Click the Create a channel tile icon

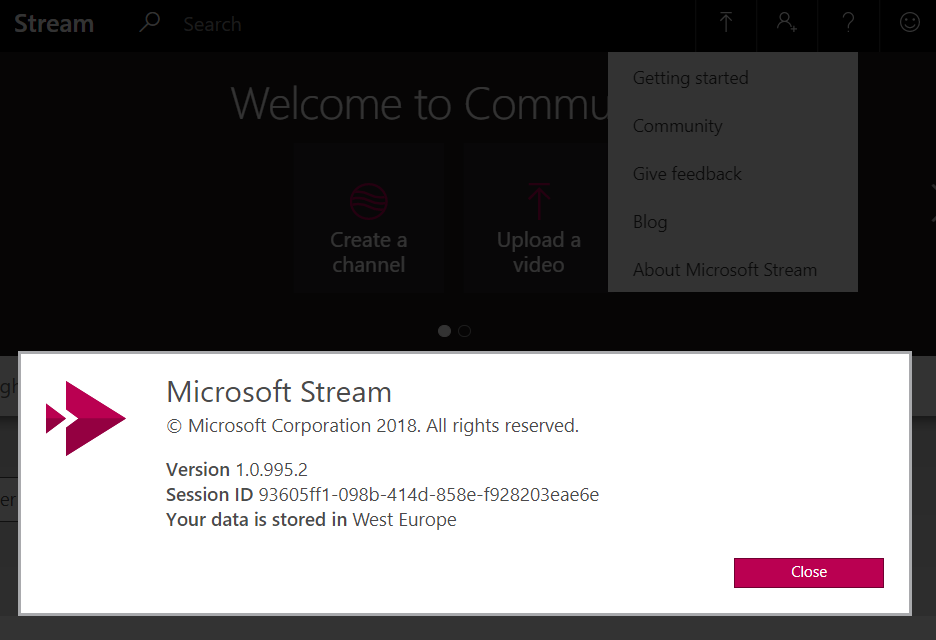[368, 201]
